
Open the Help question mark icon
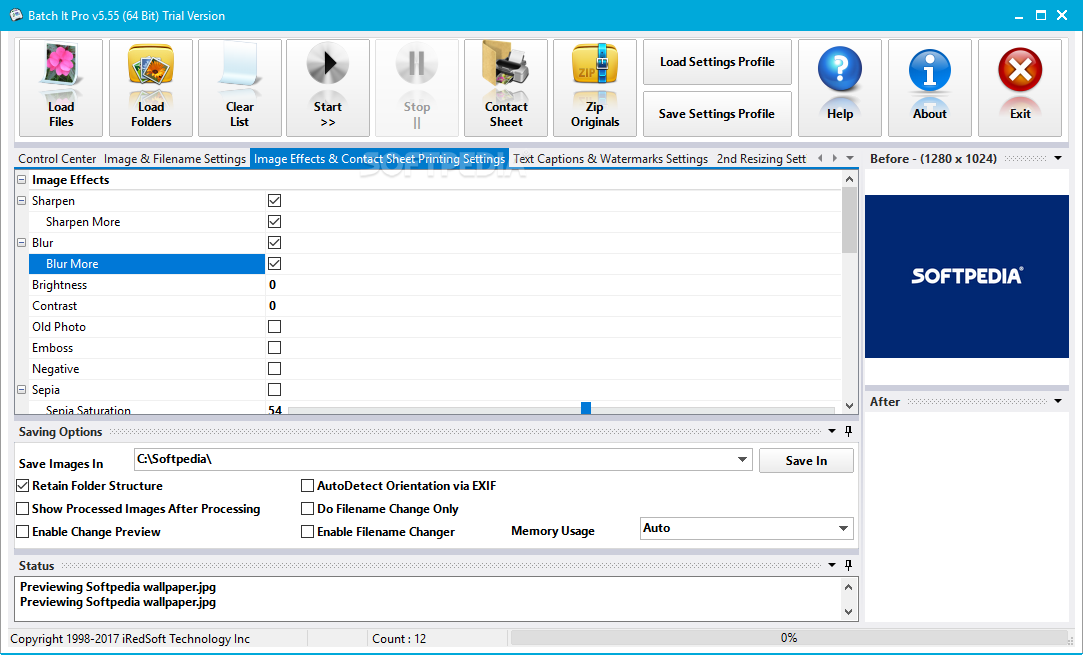840,88
